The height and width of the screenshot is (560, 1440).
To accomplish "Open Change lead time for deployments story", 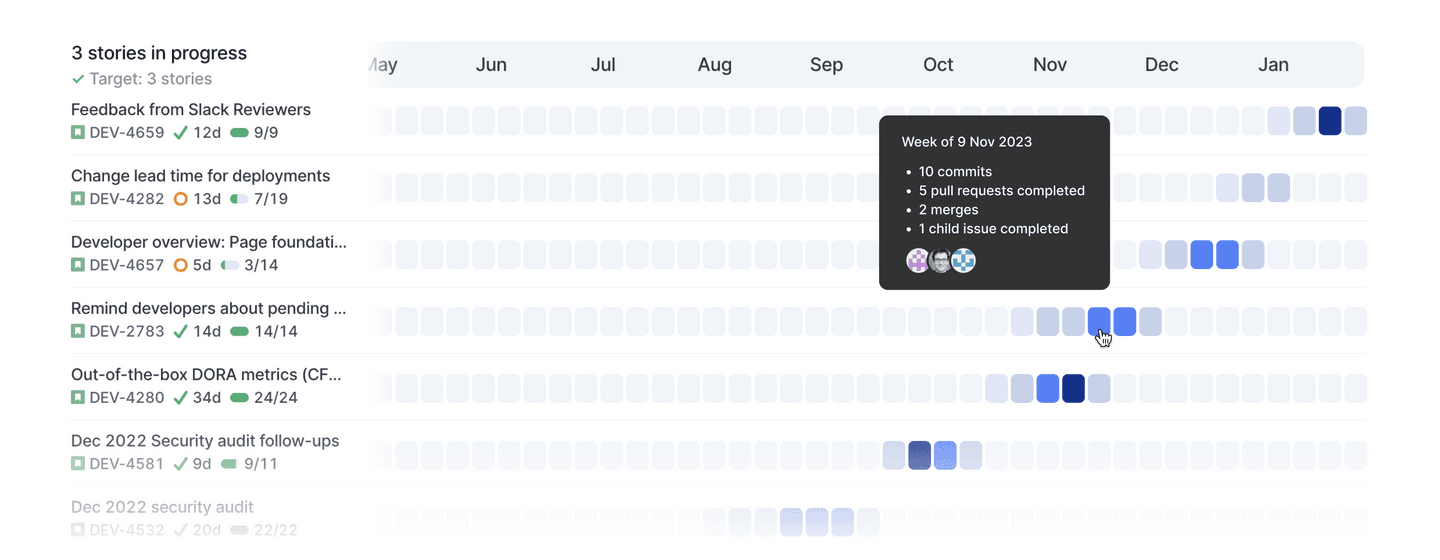I will 200,176.
